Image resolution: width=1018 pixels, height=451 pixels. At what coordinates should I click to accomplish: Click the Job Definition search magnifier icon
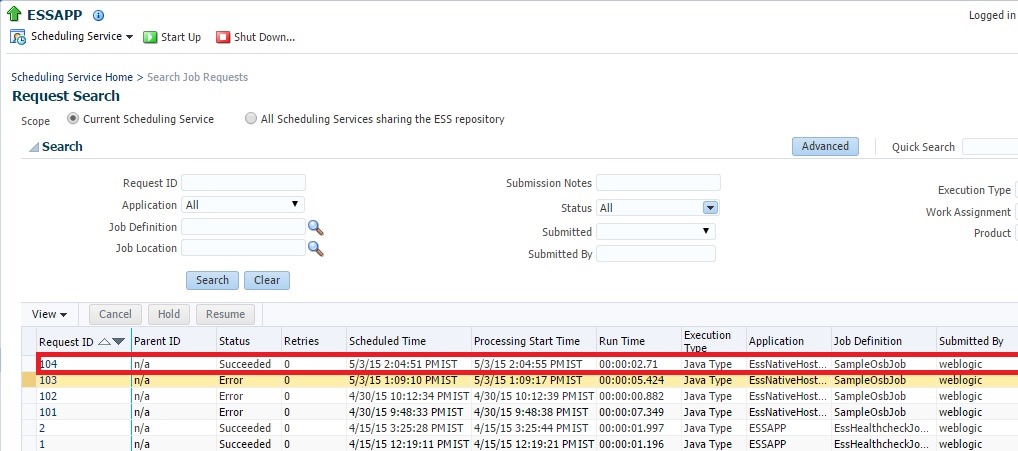pos(316,228)
